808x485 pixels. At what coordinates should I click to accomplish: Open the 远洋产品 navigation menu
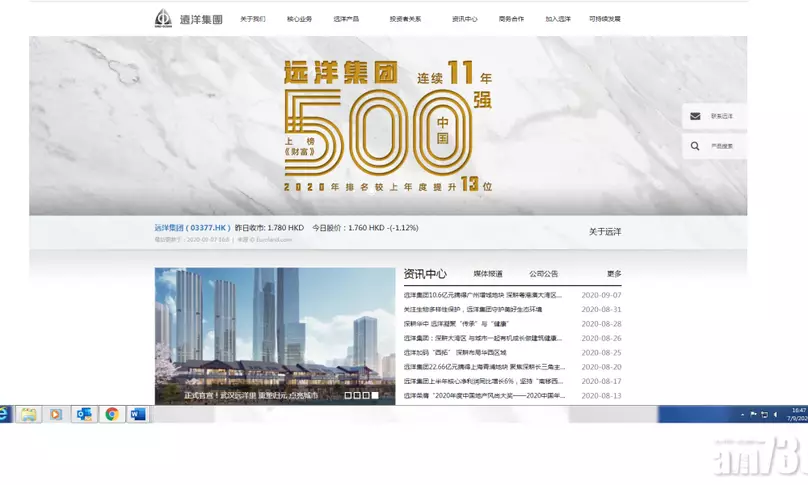pos(346,19)
